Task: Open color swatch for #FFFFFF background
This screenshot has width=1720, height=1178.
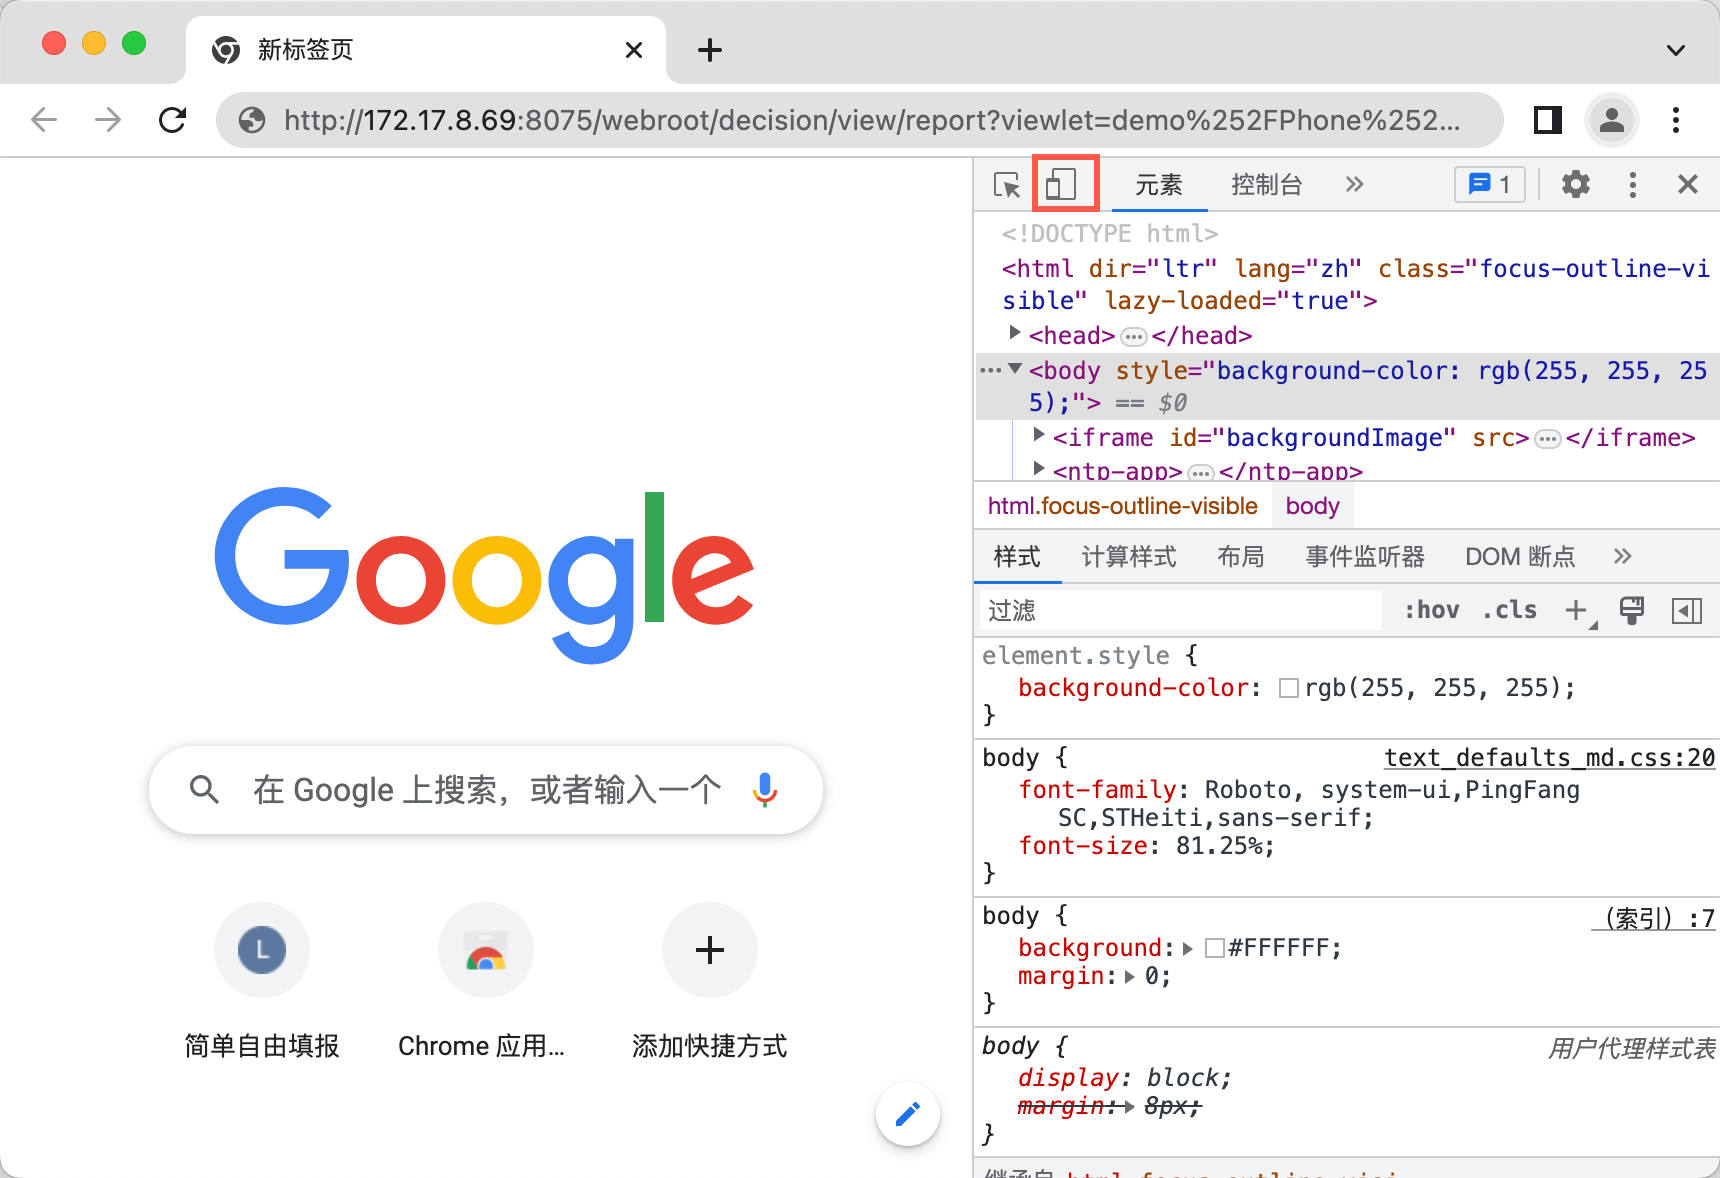Action: tap(1215, 948)
